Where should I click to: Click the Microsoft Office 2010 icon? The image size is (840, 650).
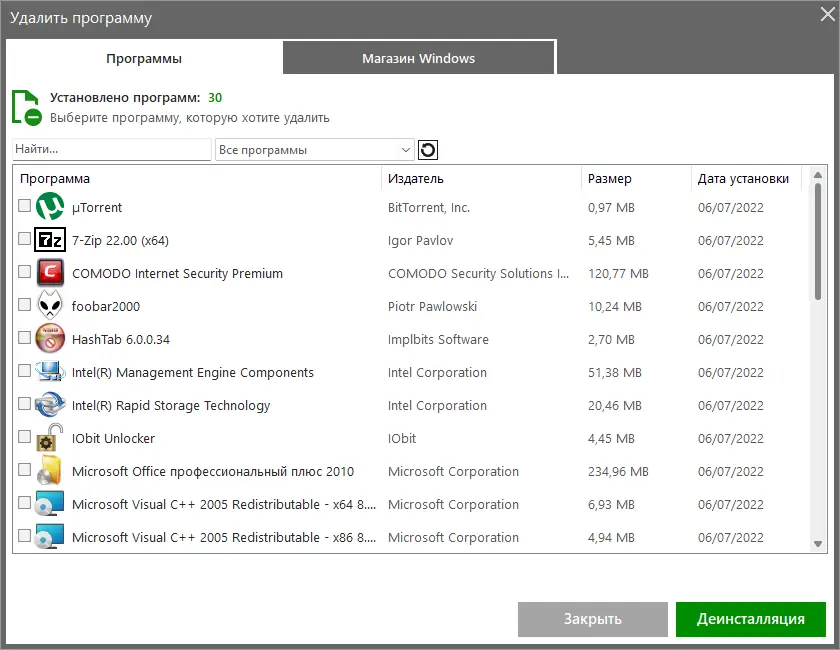point(50,471)
